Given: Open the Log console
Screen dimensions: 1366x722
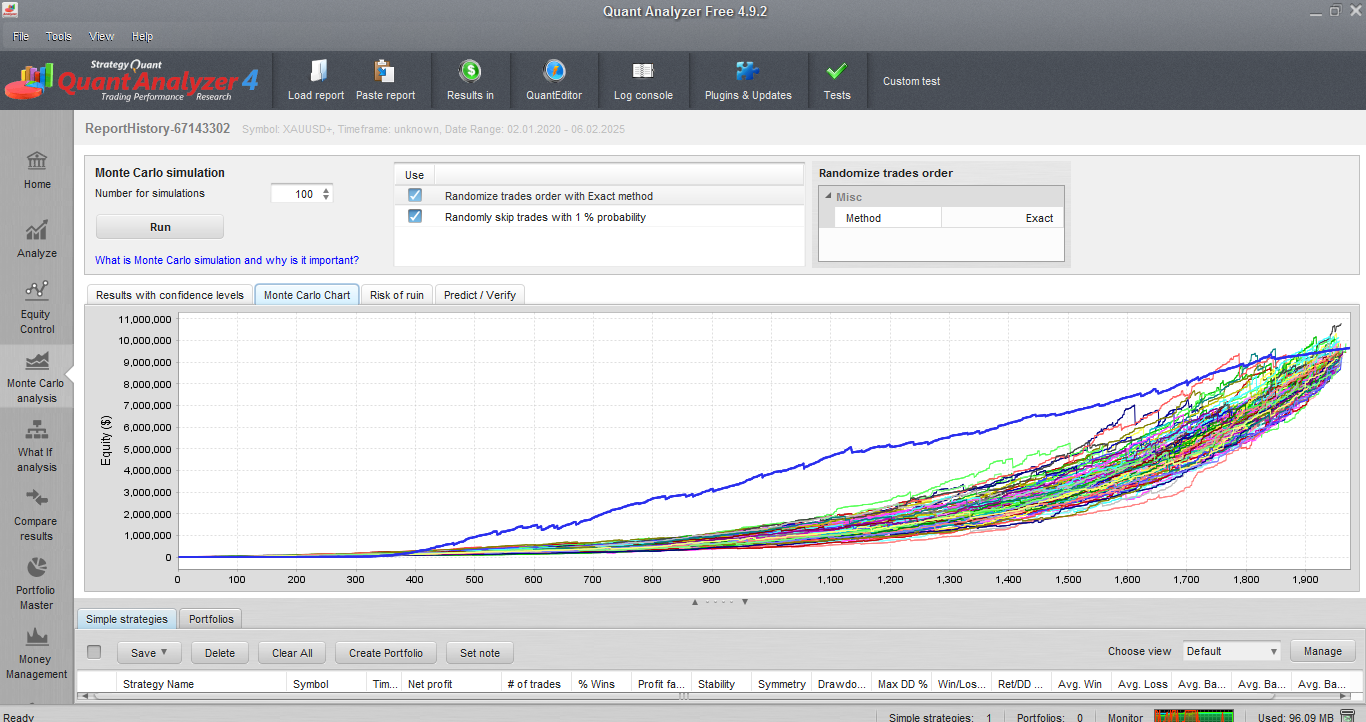Looking at the screenshot, I should tap(643, 81).
